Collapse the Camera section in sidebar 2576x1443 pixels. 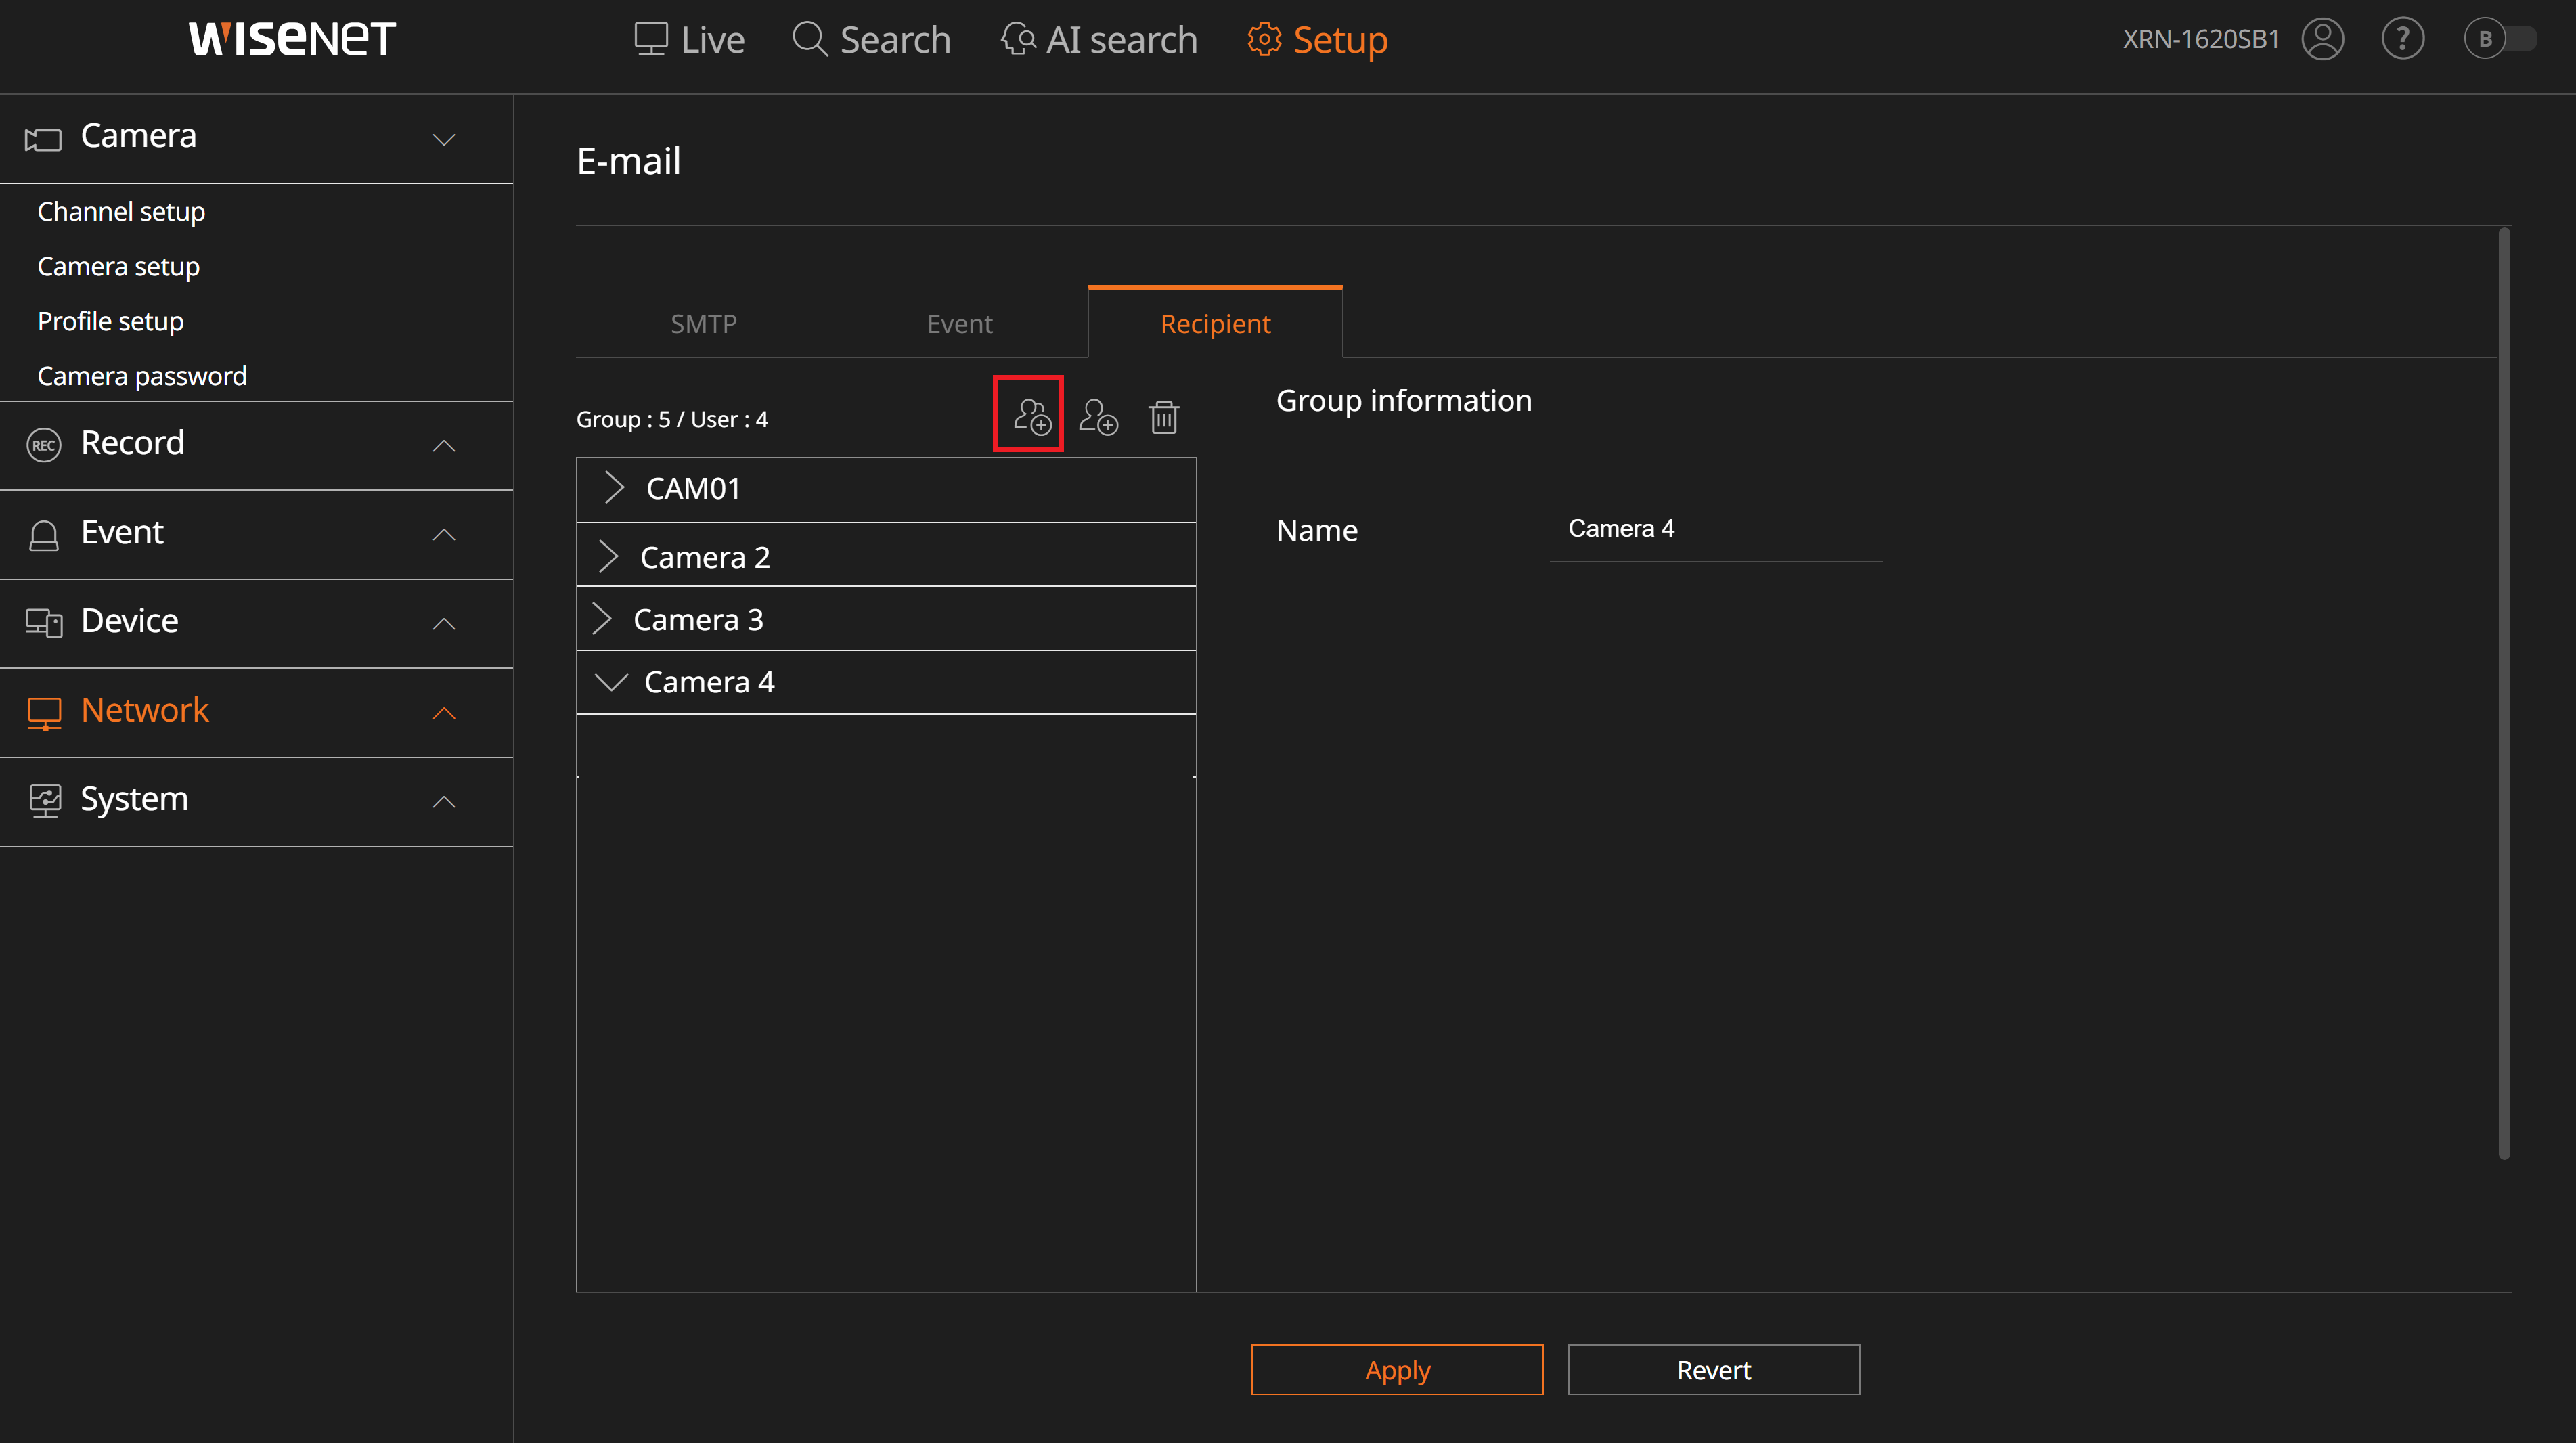click(444, 139)
